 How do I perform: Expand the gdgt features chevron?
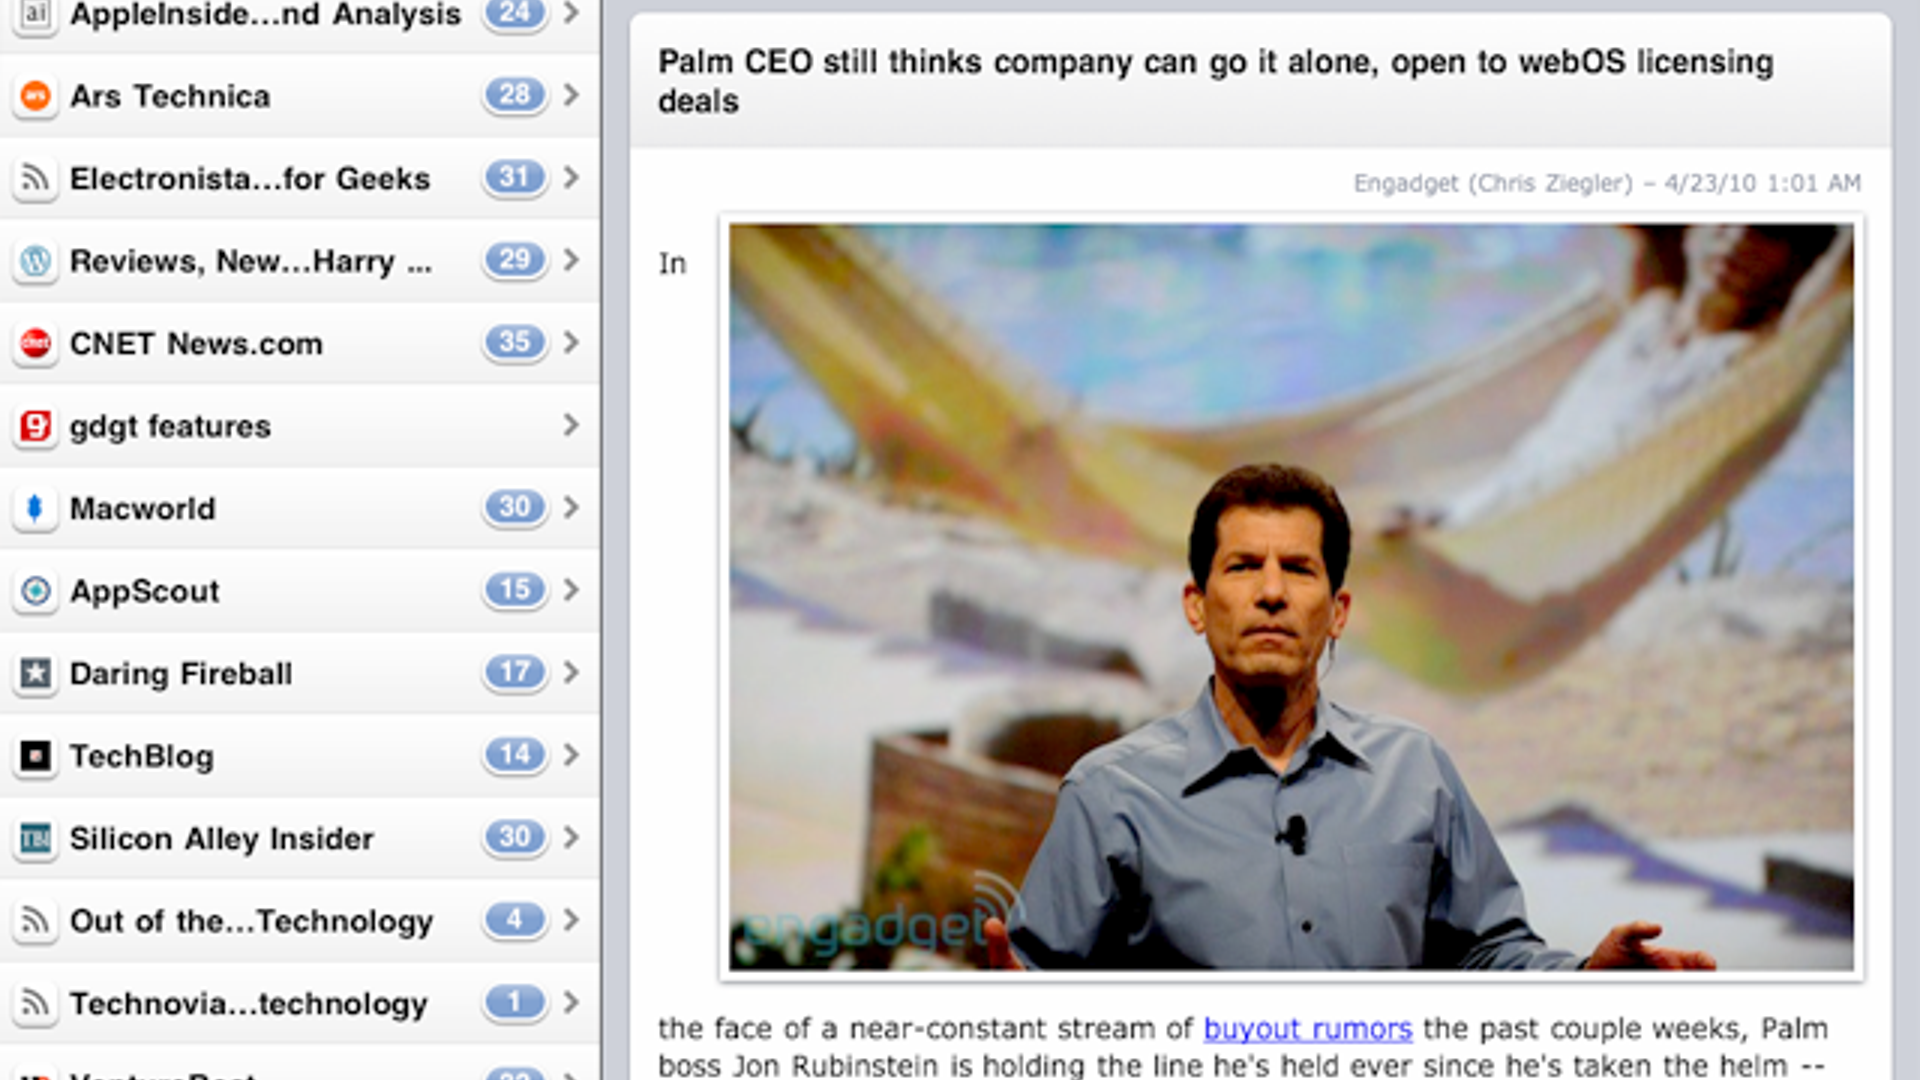[571, 425]
